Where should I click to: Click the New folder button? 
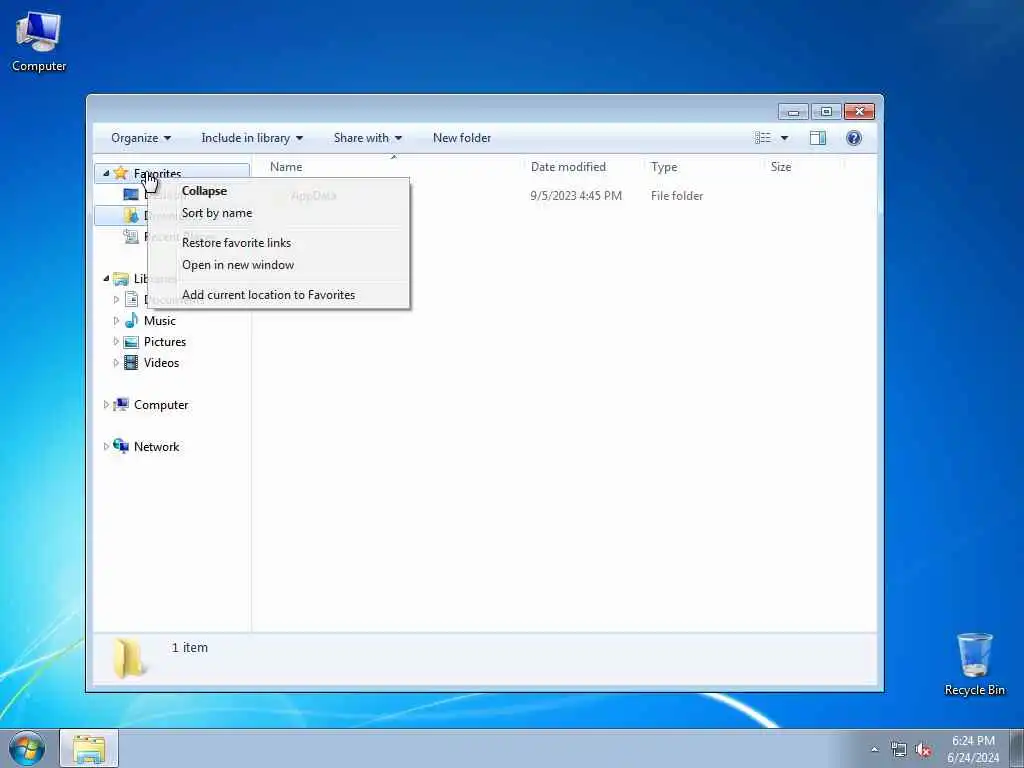point(462,138)
